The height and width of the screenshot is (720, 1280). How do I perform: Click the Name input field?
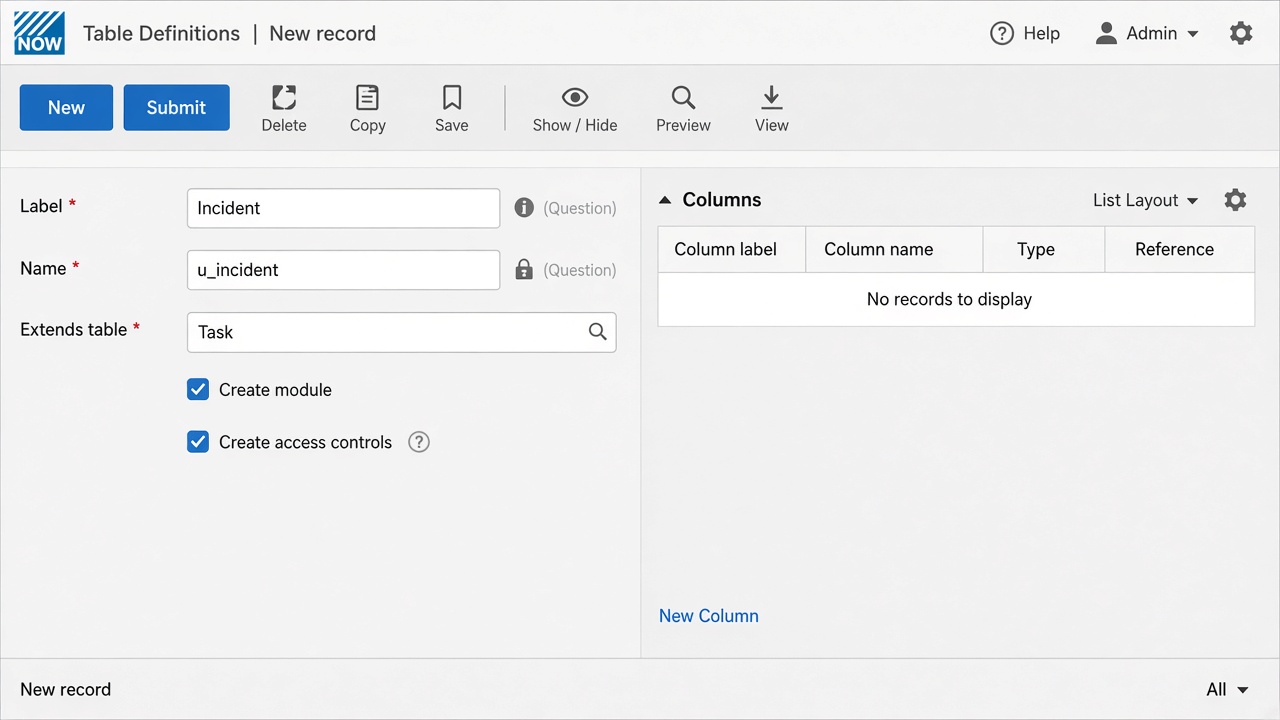pos(343,270)
